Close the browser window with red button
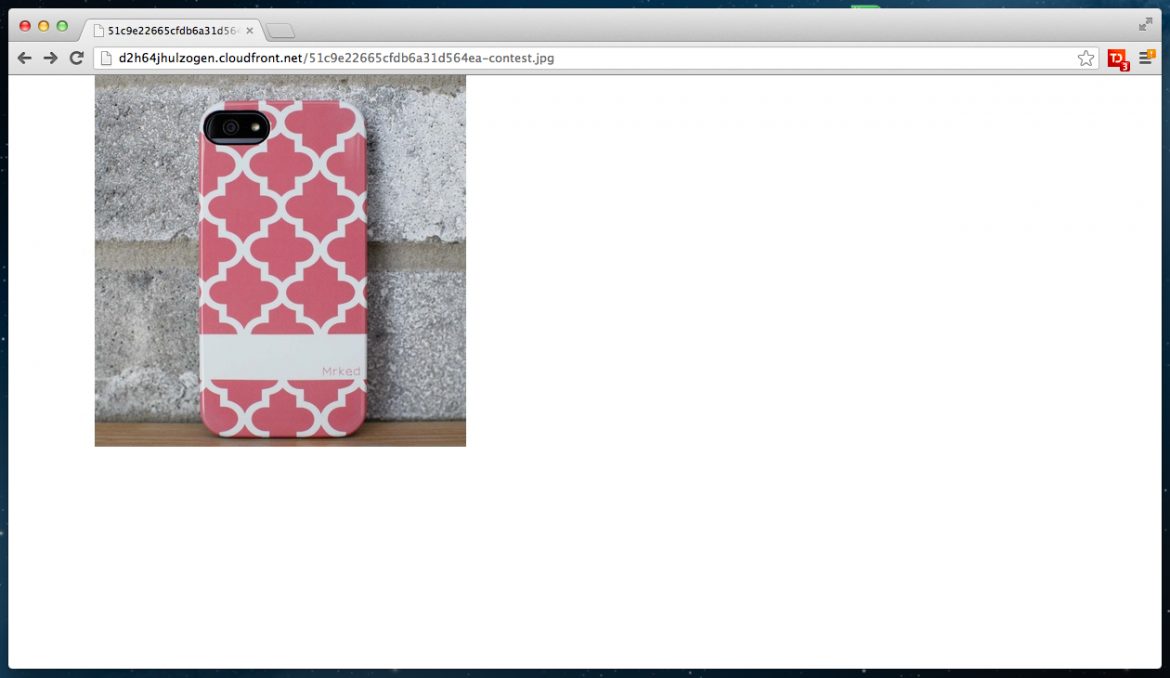This screenshot has width=1170, height=678. pyautogui.click(x=25, y=26)
